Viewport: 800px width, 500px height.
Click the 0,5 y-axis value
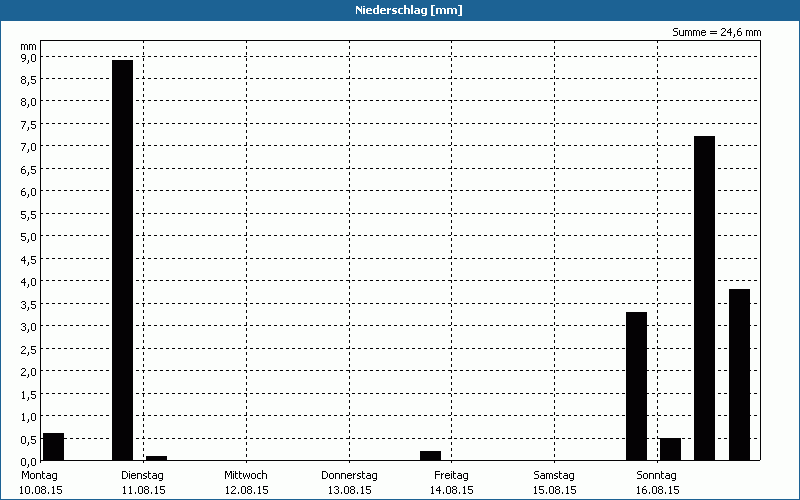(x=29, y=439)
